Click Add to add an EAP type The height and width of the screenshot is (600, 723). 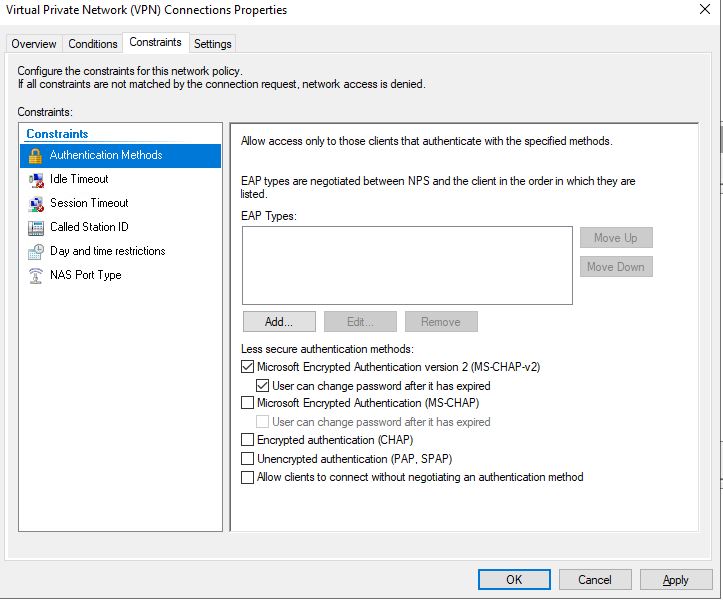[279, 321]
